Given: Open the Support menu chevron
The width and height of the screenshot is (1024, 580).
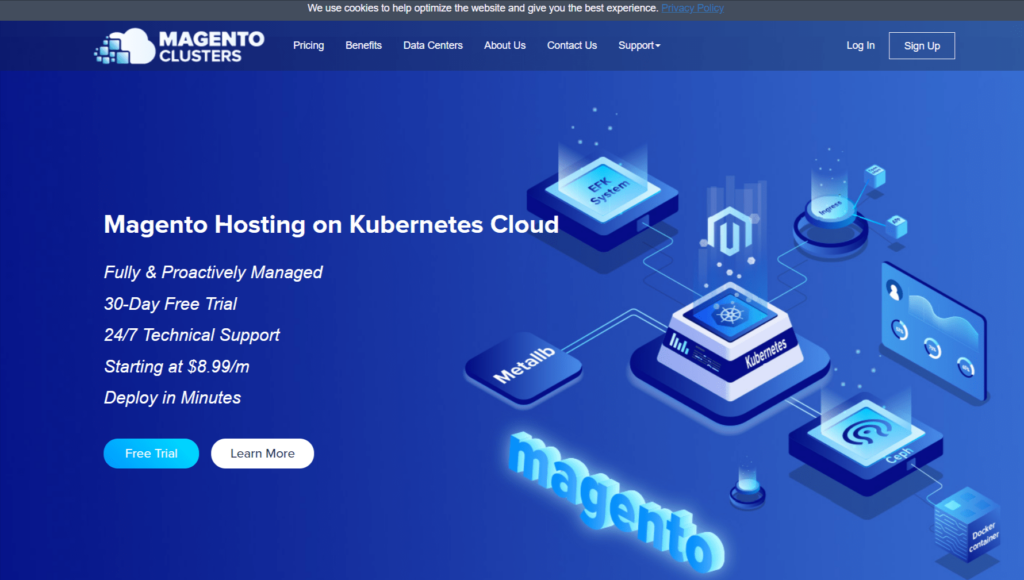Looking at the screenshot, I should tap(657, 45).
